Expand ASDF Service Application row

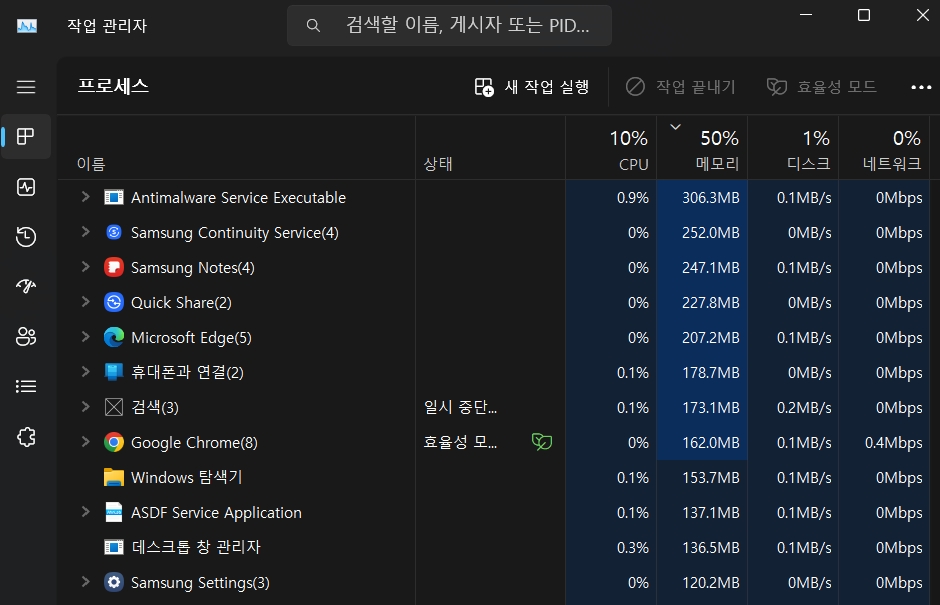tap(85, 511)
